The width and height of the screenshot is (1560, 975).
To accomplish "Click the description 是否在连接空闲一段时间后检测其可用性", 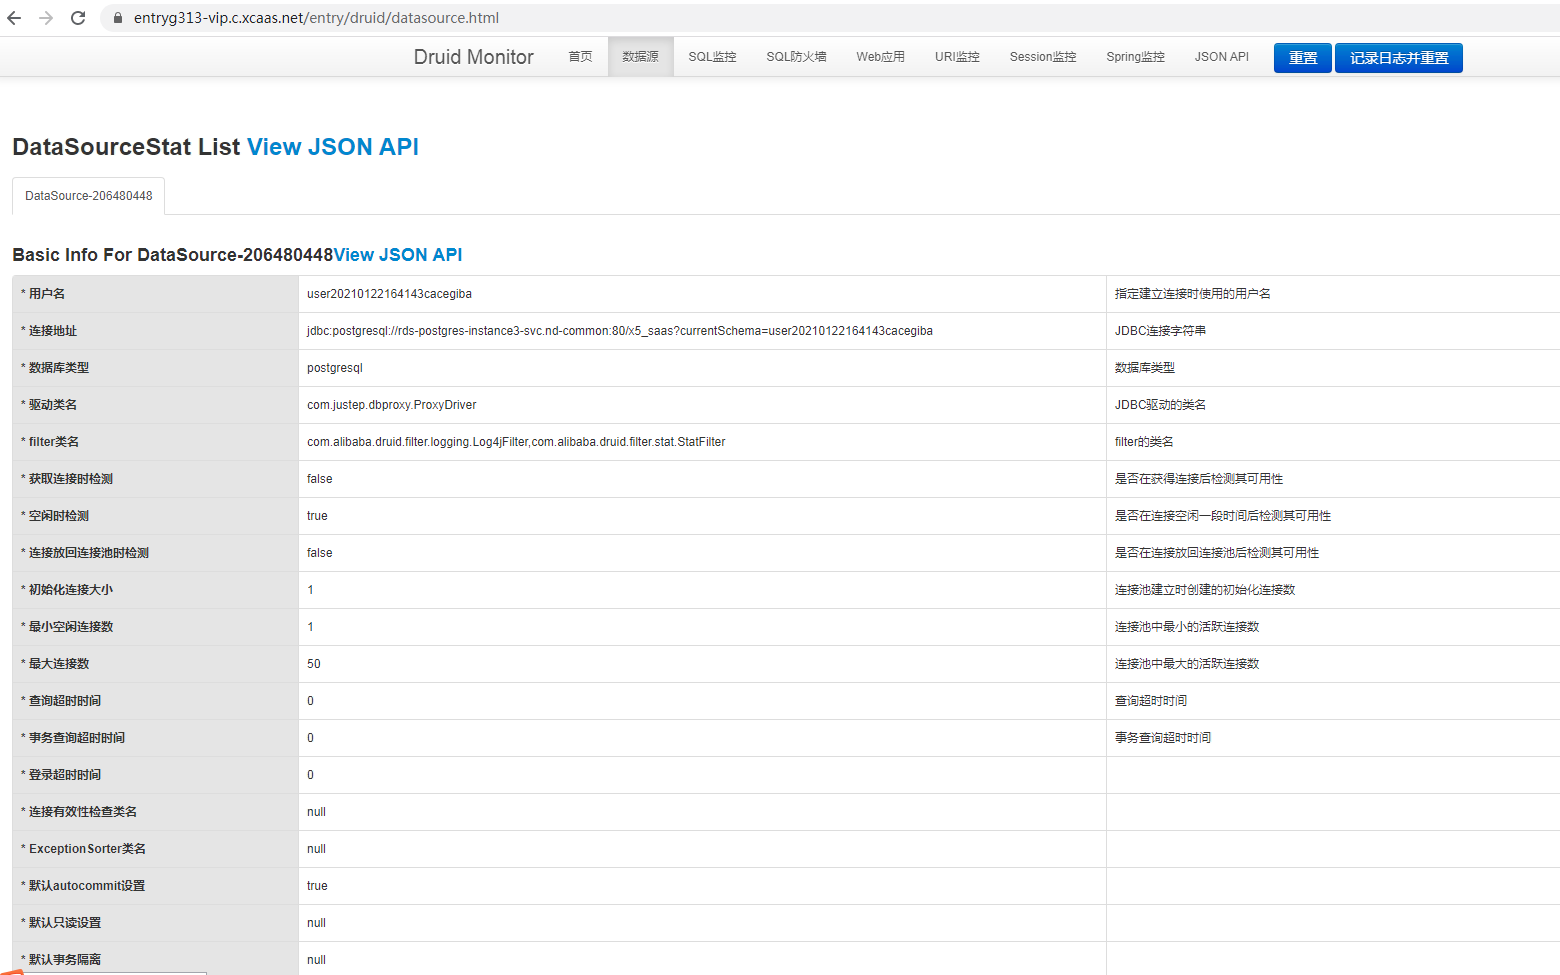I will coord(1223,516).
